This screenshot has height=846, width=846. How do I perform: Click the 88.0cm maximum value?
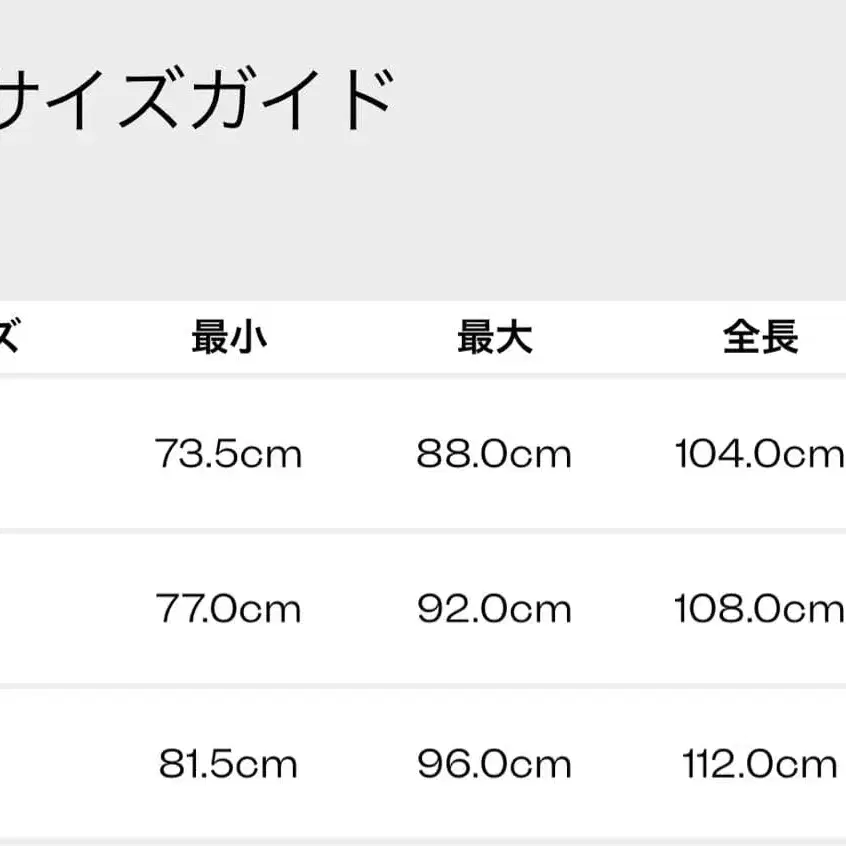pyautogui.click(x=495, y=455)
